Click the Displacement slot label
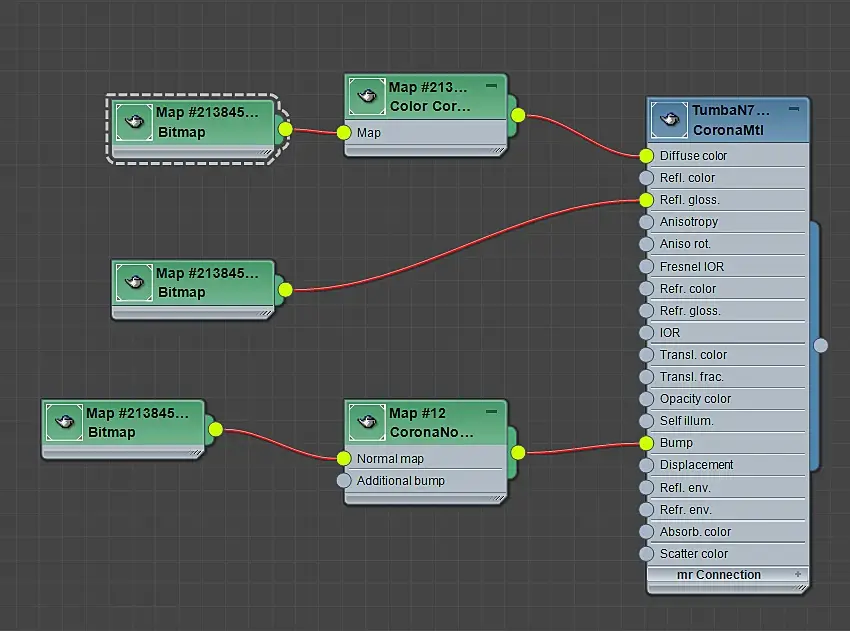 pyautogui.click(x=696, y=465)
